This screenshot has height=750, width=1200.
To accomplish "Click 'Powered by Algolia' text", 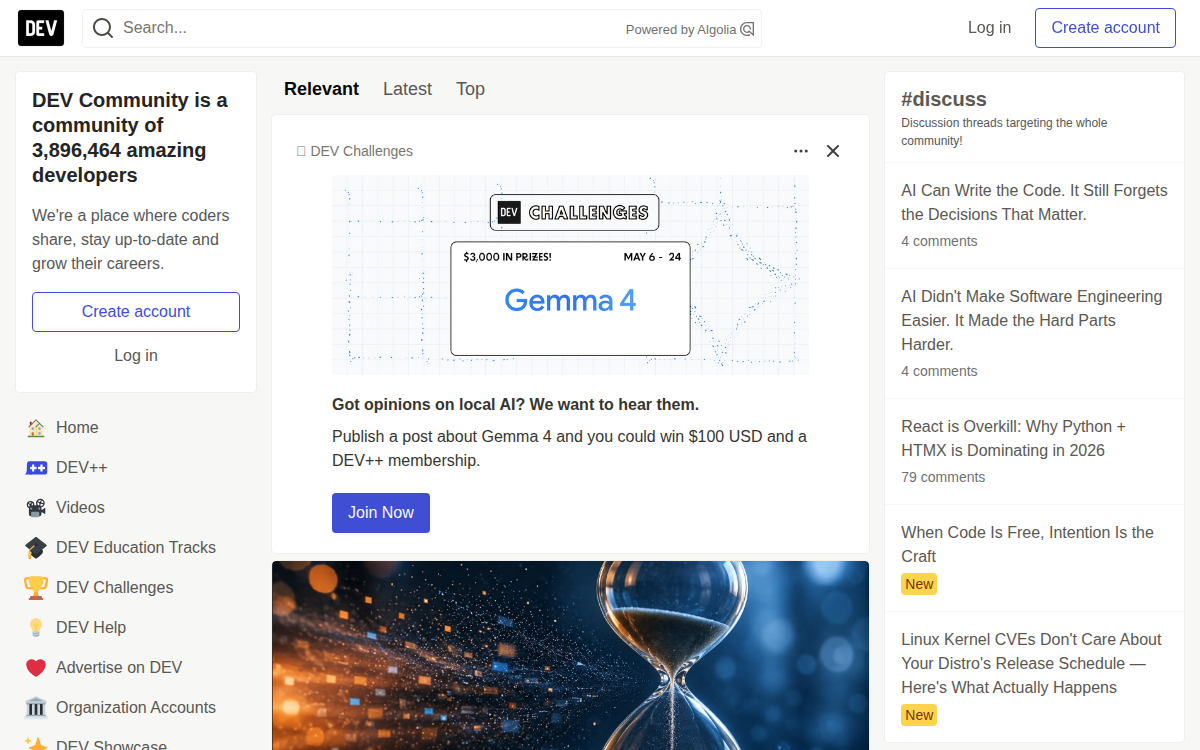I will click(681, 30).
